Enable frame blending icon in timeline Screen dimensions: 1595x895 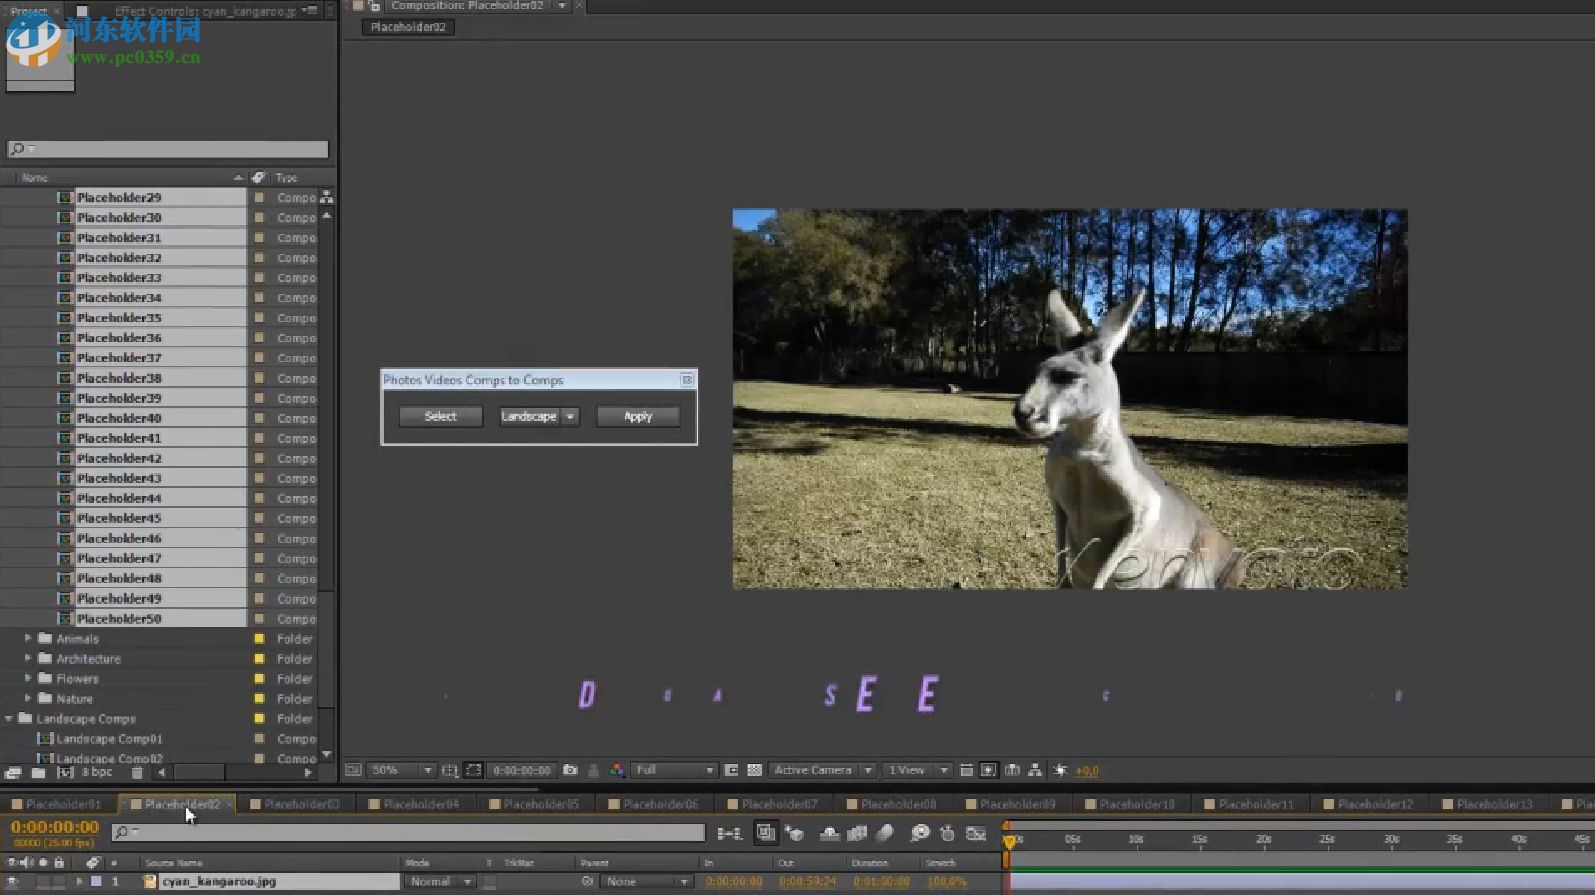coord(857,832)
